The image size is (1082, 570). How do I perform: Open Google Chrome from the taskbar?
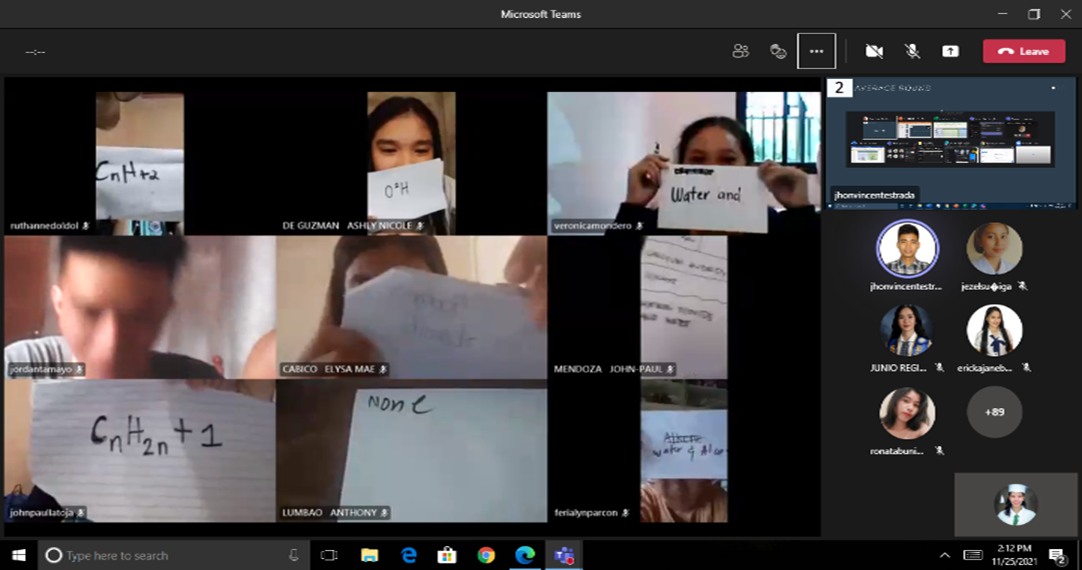coord(486,555)
